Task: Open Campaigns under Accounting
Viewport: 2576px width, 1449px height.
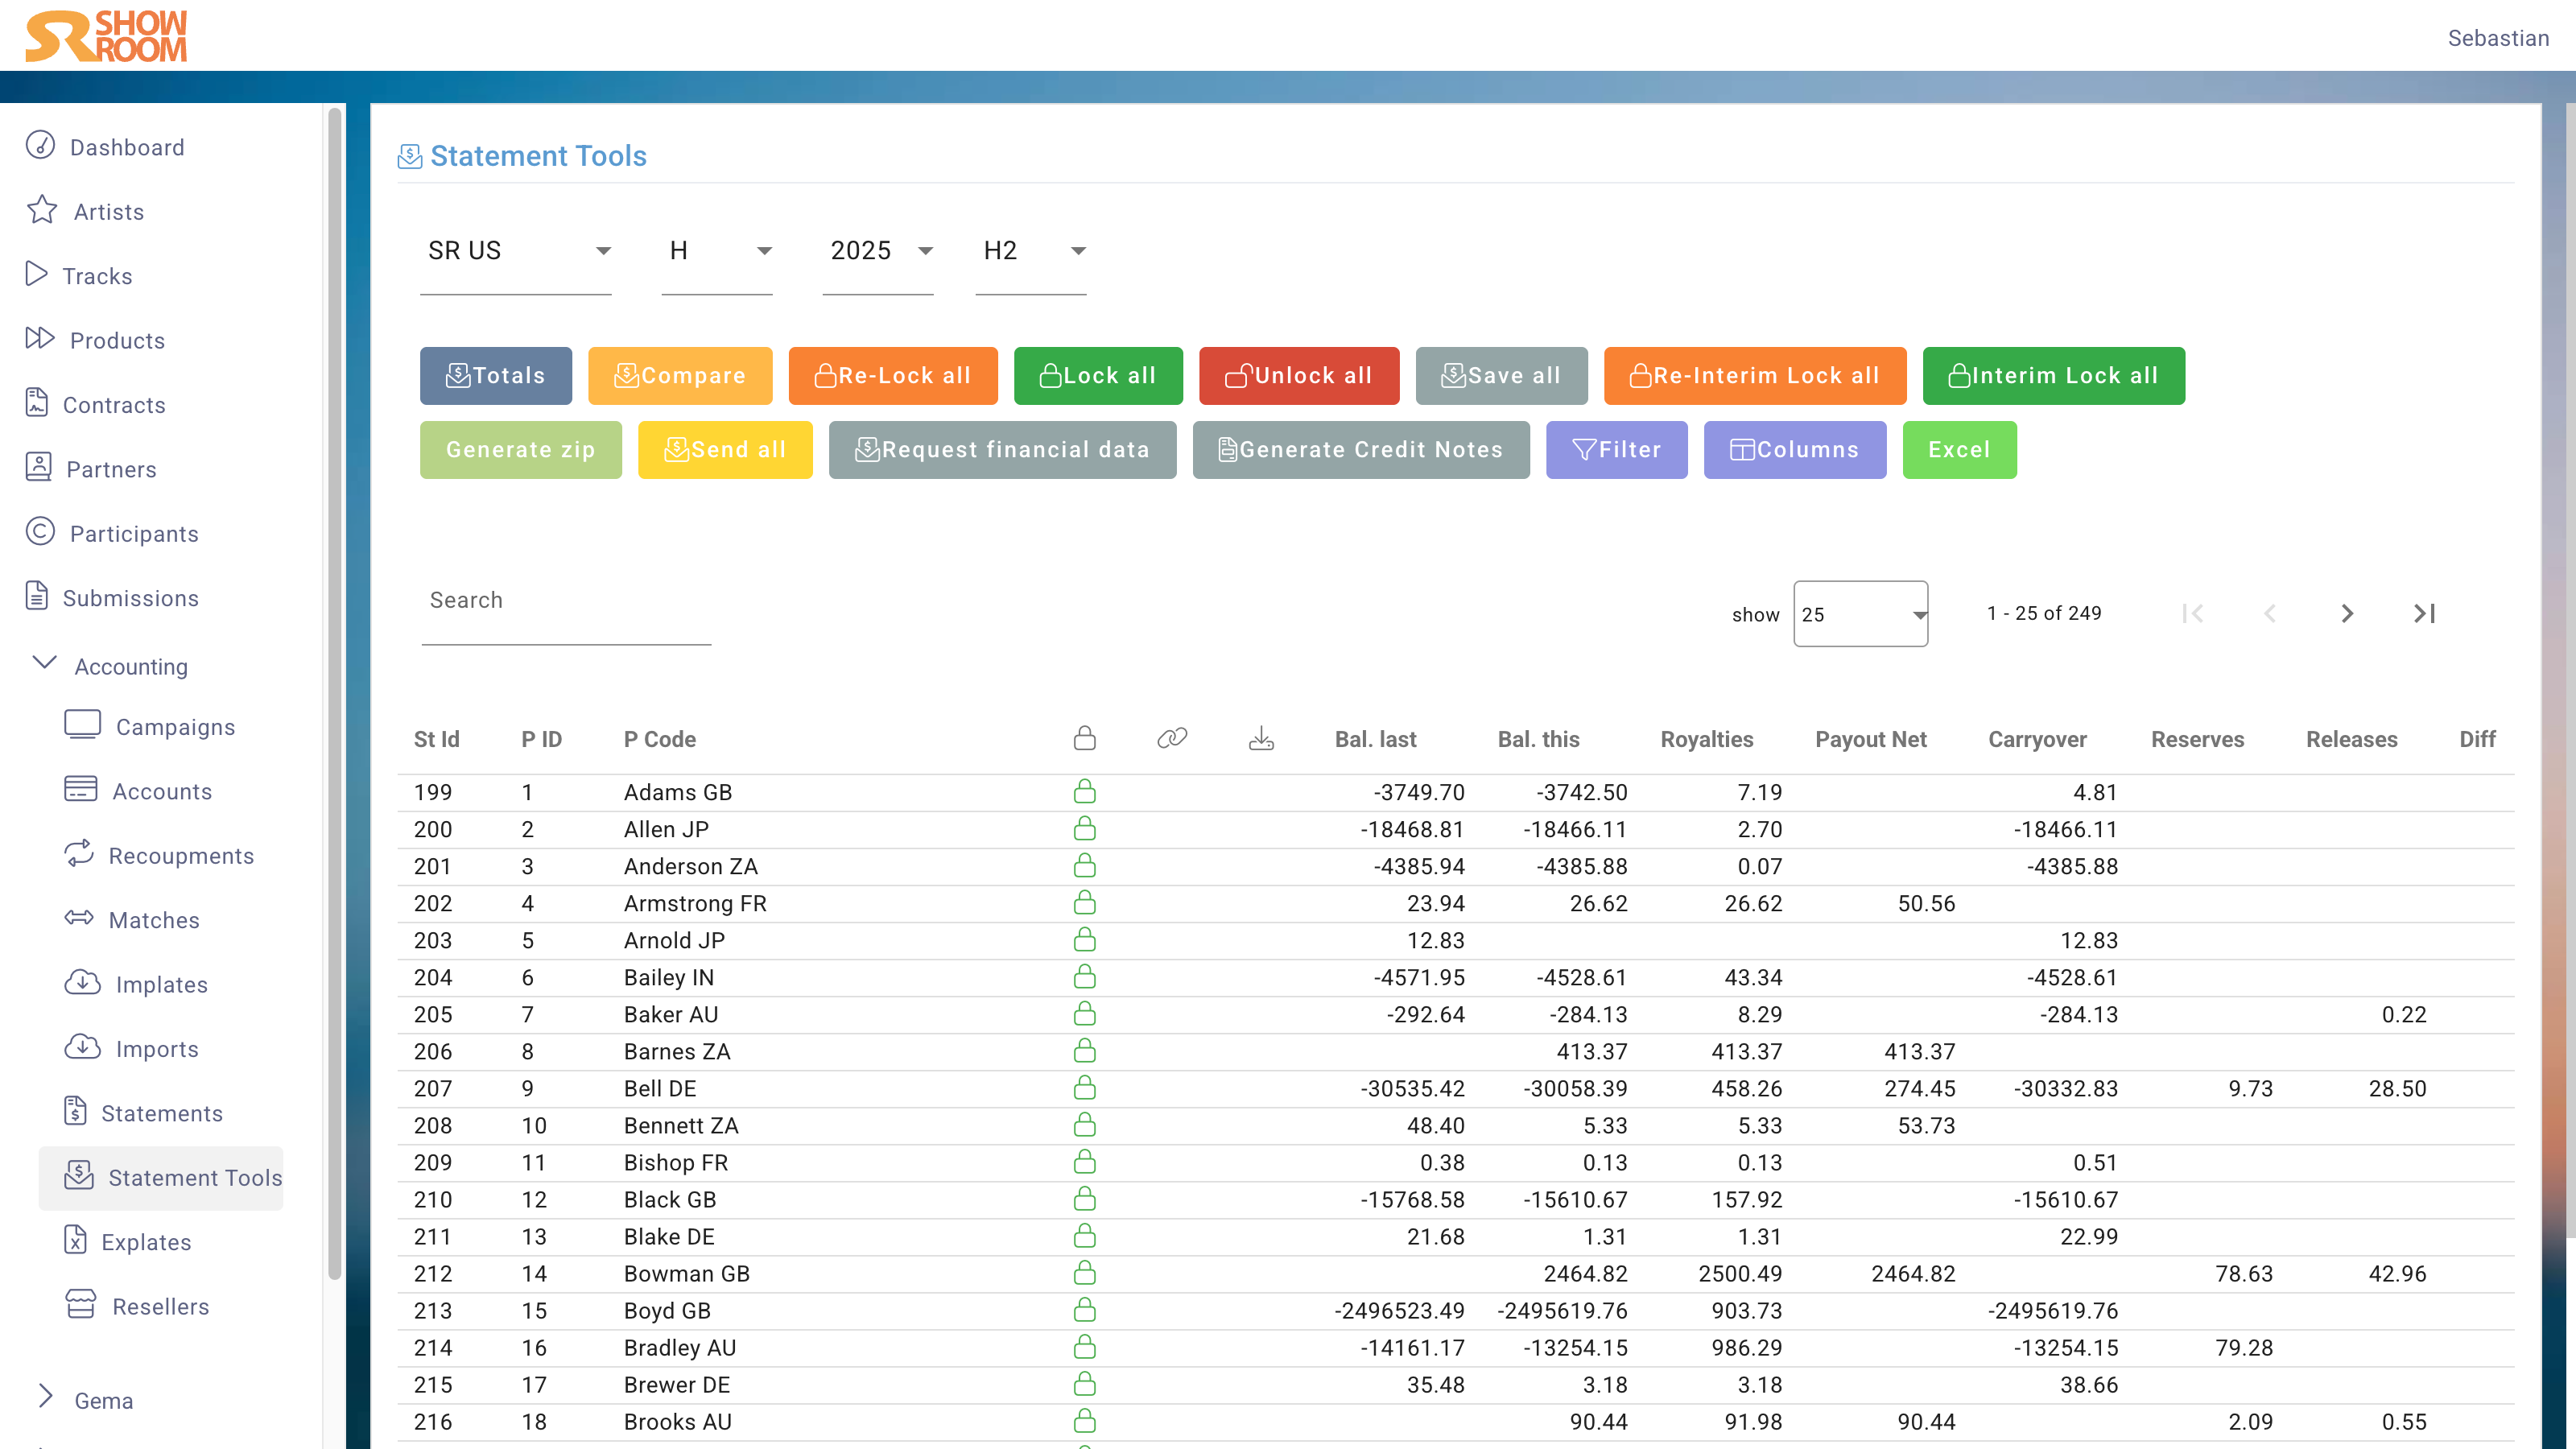Action: (x=174, y=727)
